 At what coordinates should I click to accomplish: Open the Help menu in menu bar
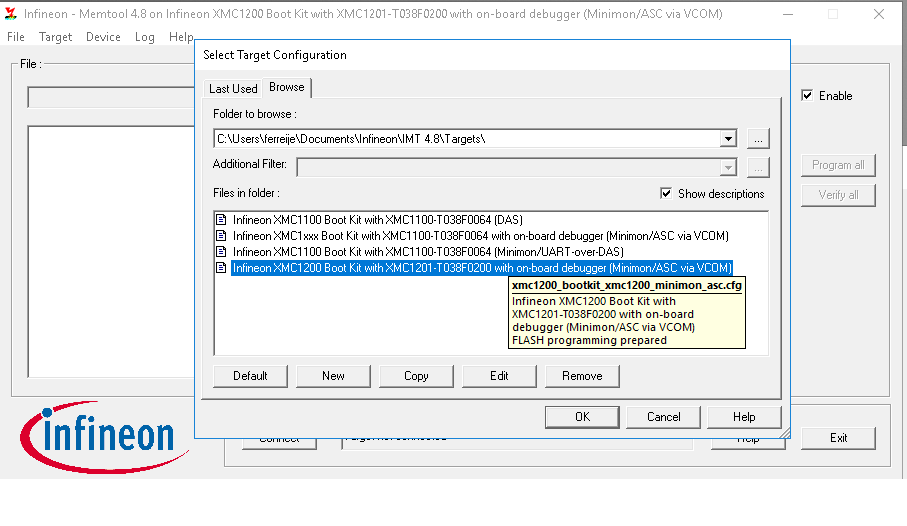click(180, 37)
